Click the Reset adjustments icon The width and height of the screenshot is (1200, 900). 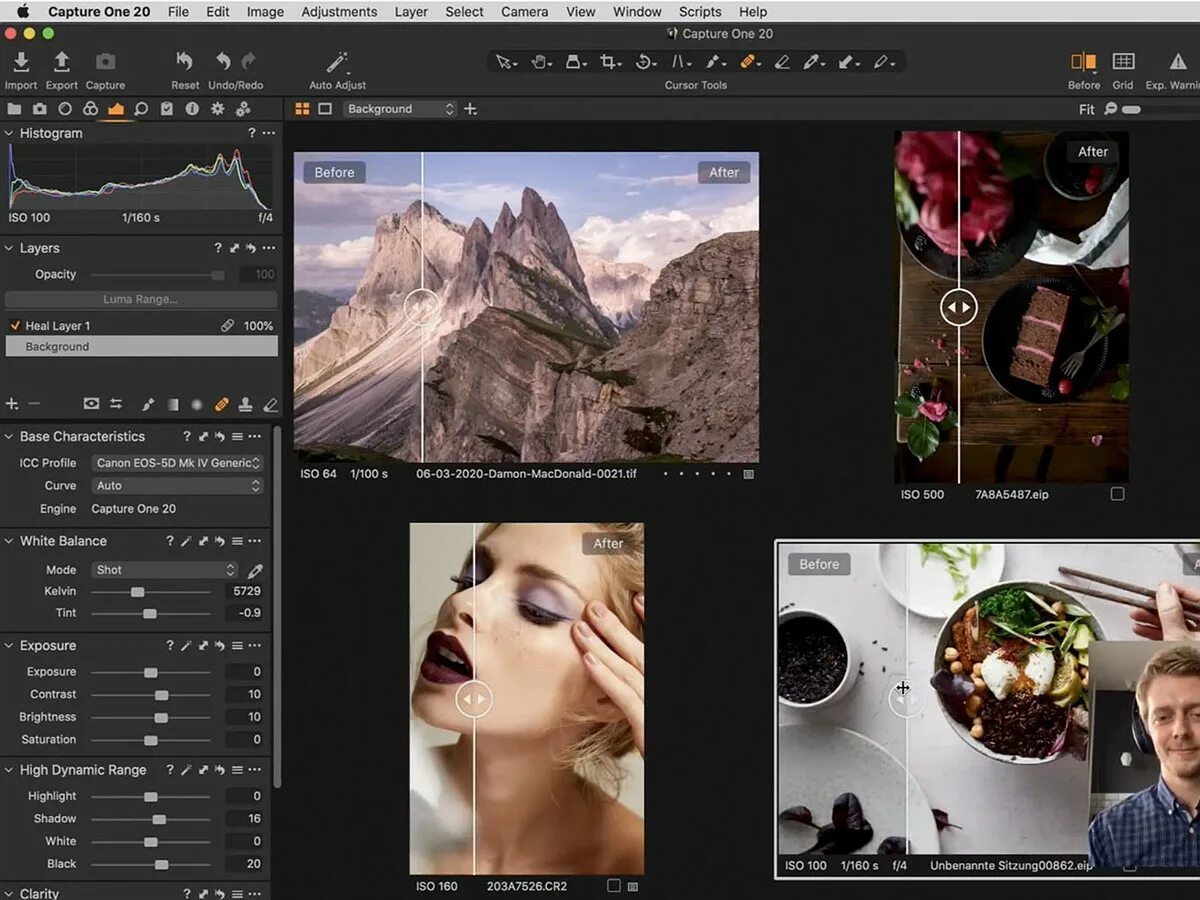click(184, 62)
